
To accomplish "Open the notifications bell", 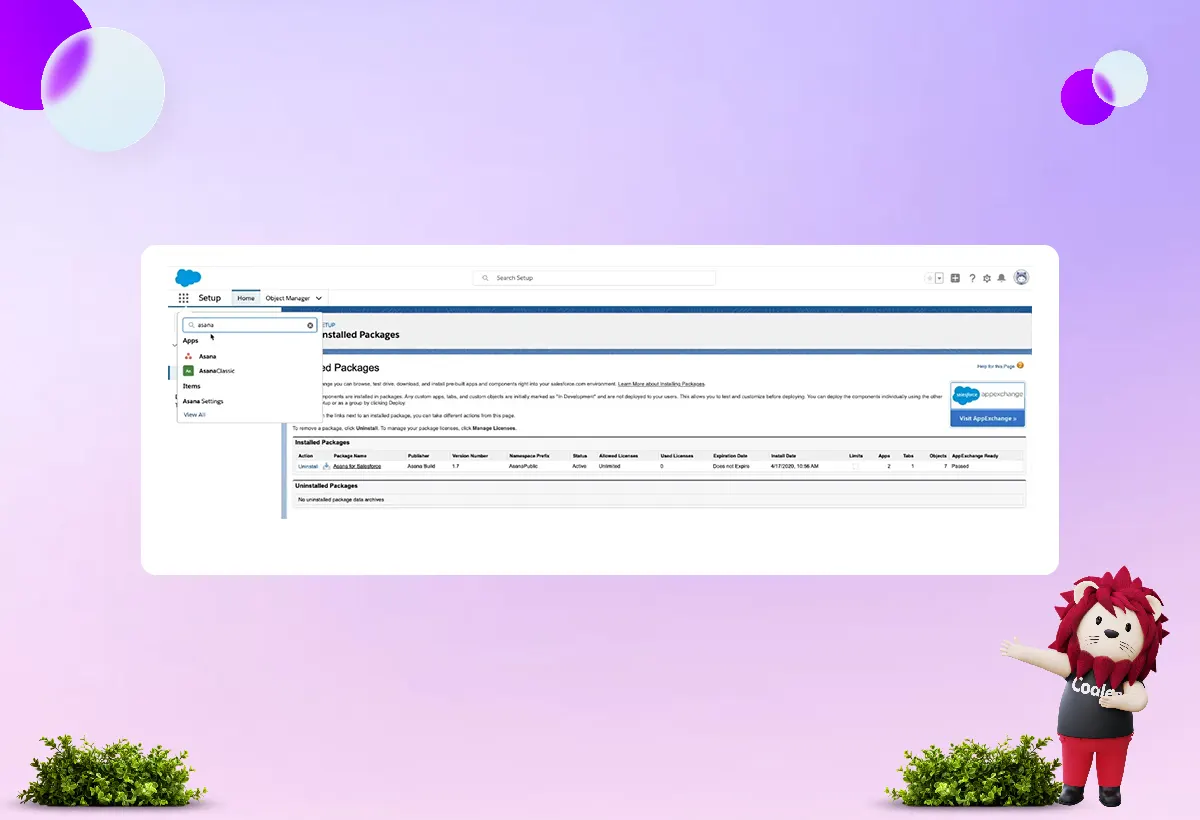I will tap(1002, 278).
